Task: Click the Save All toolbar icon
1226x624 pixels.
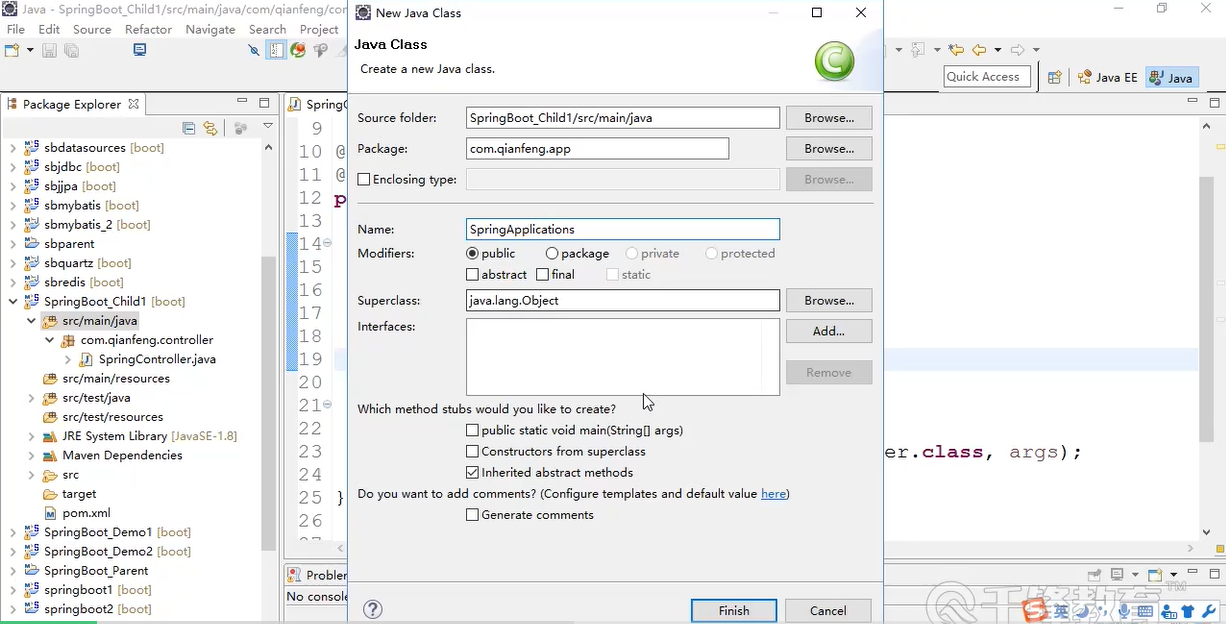Action: (x=71, y=50)
